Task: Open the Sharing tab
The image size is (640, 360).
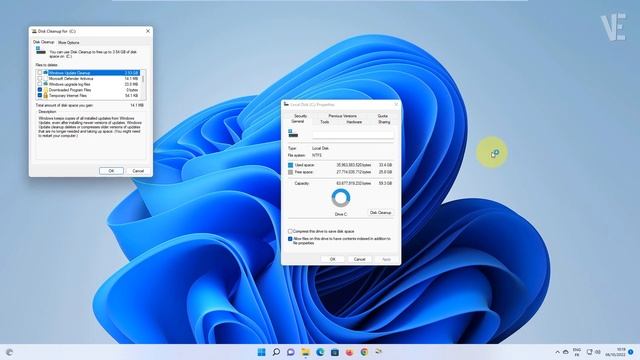Action: [384, 122]
